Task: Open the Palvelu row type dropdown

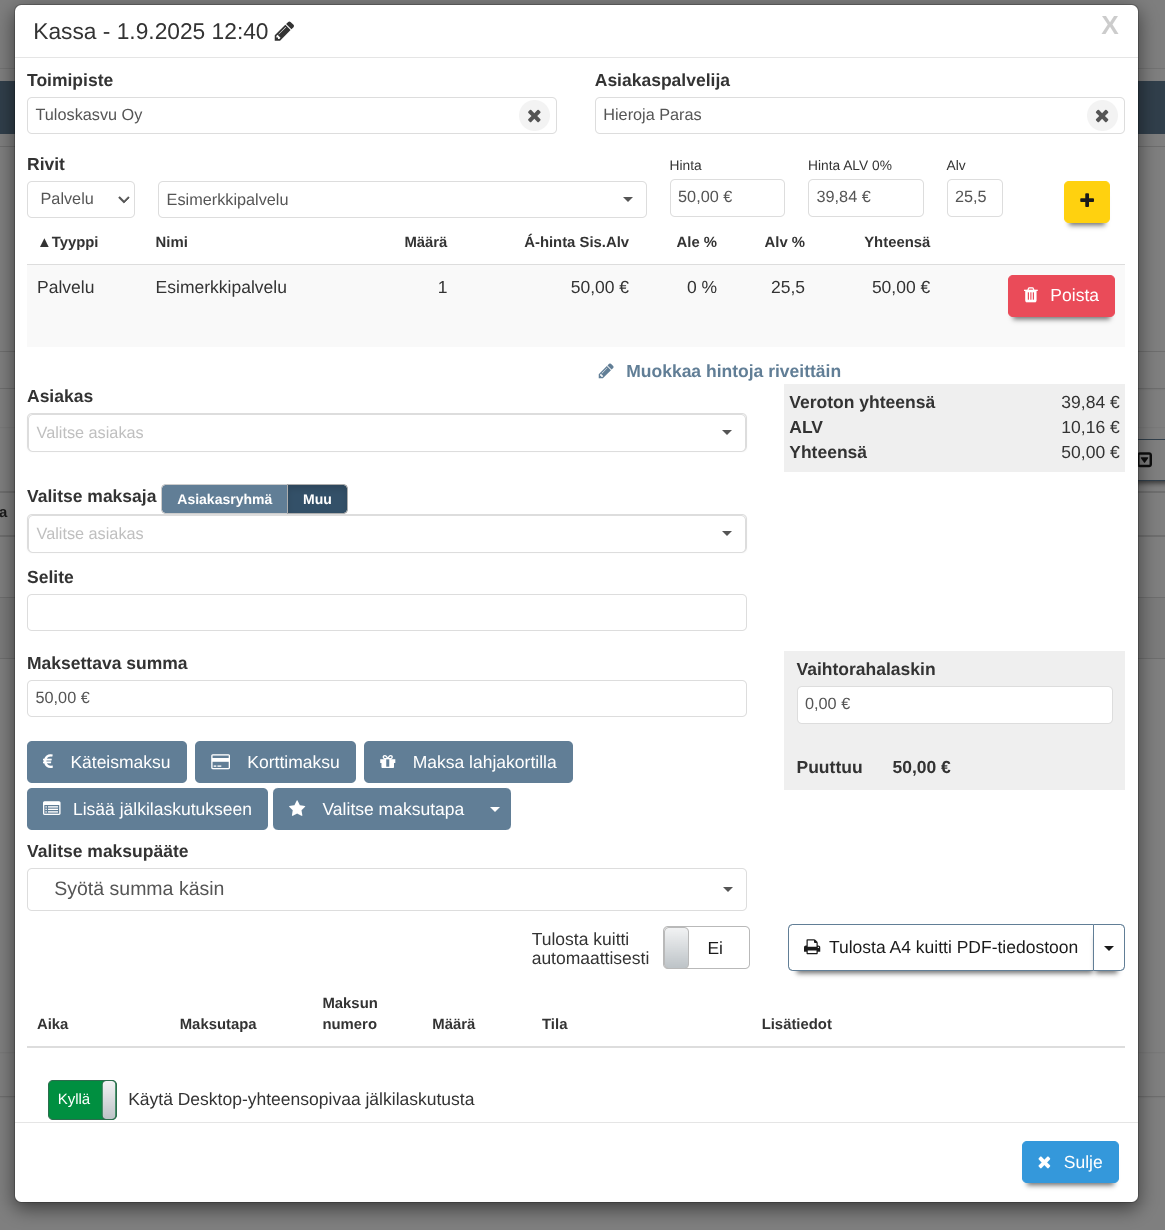Action: point(81,199)
